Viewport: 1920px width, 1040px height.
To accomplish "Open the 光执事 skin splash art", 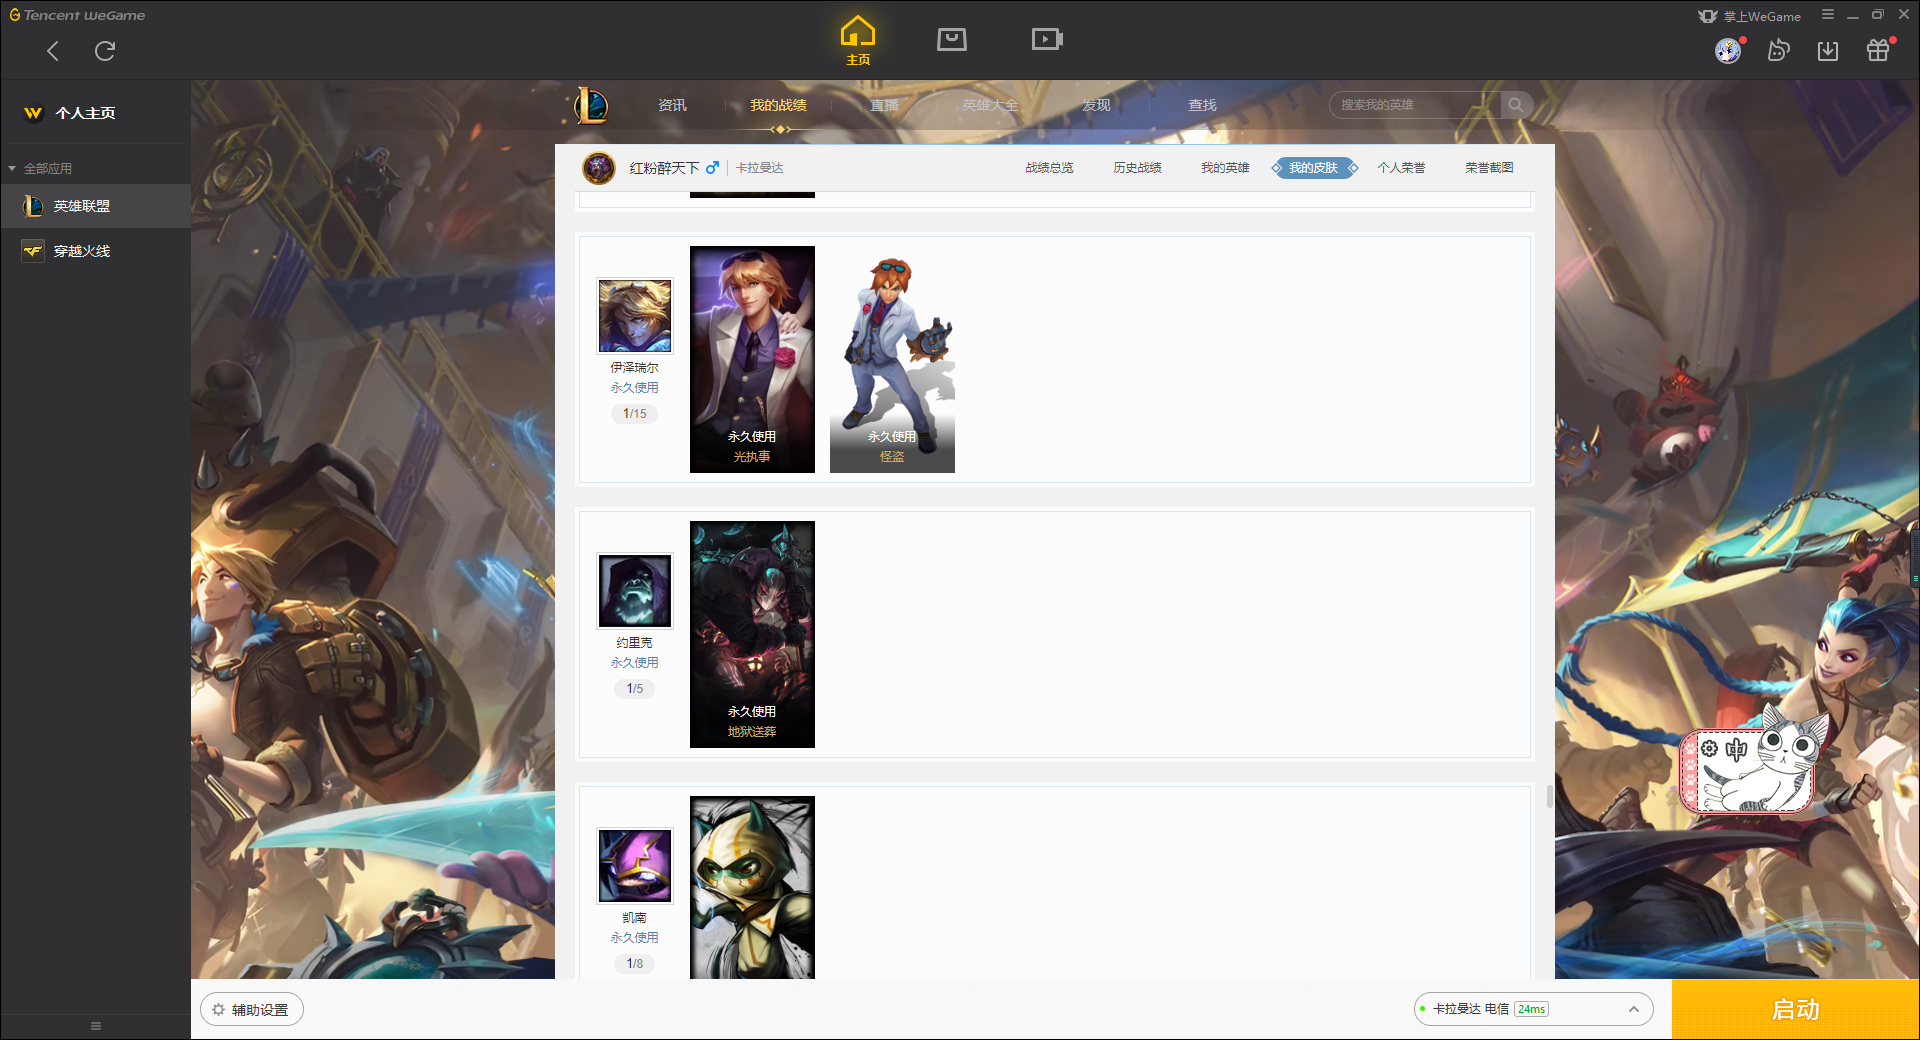I will point(752,359).
